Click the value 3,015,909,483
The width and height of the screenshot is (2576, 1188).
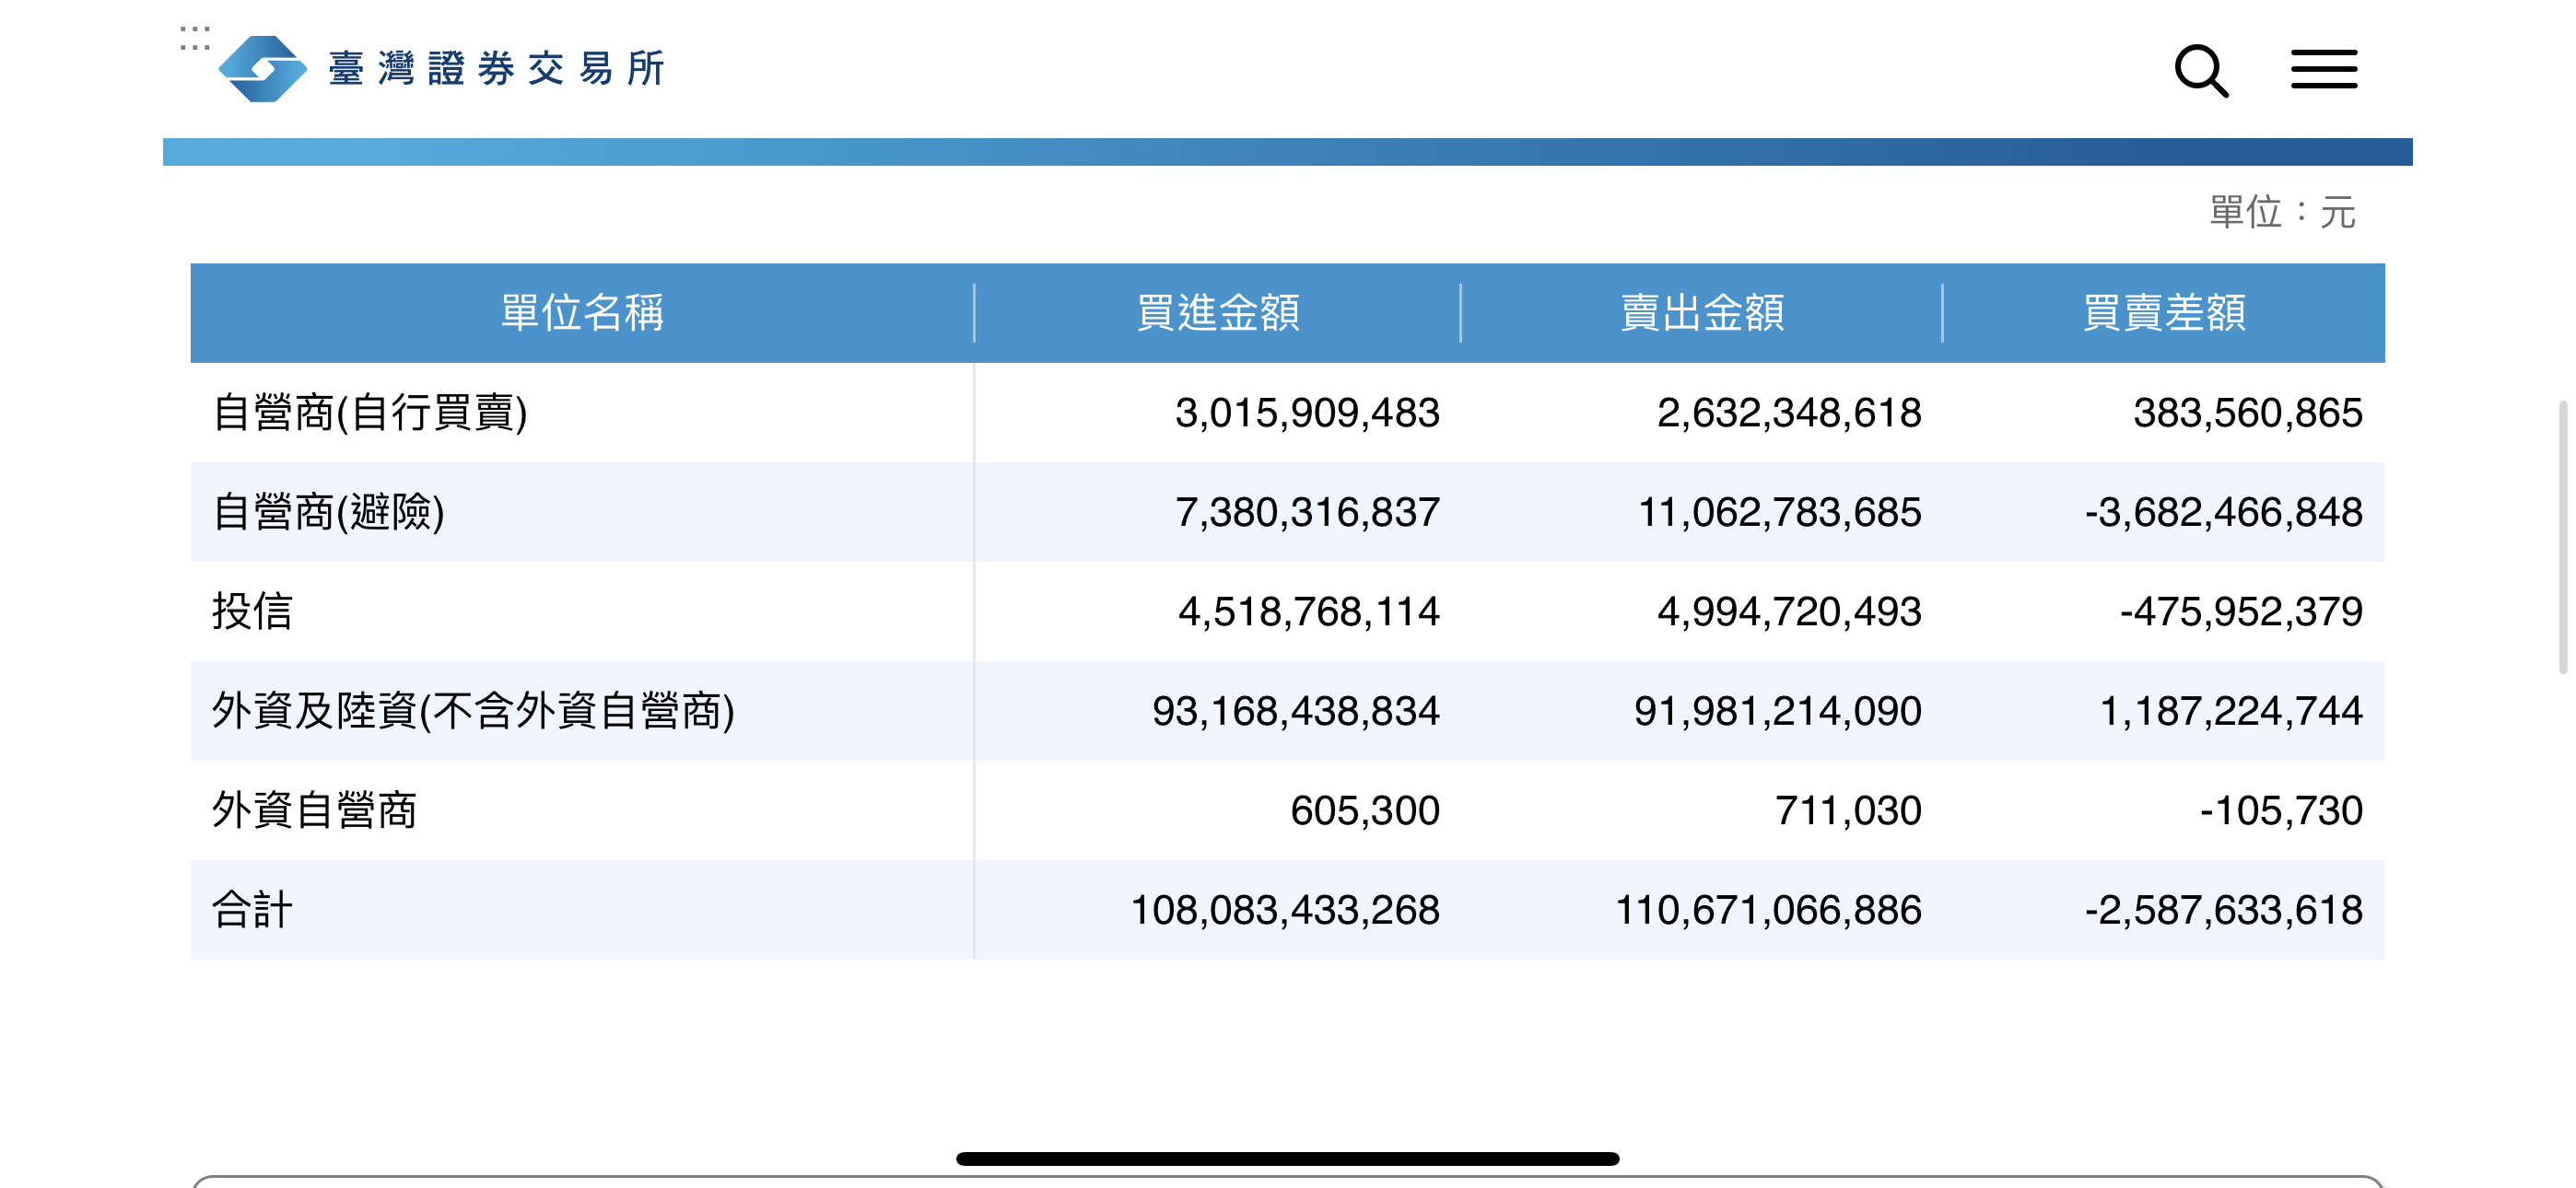pyautogui.click(x=1307, y=413)
